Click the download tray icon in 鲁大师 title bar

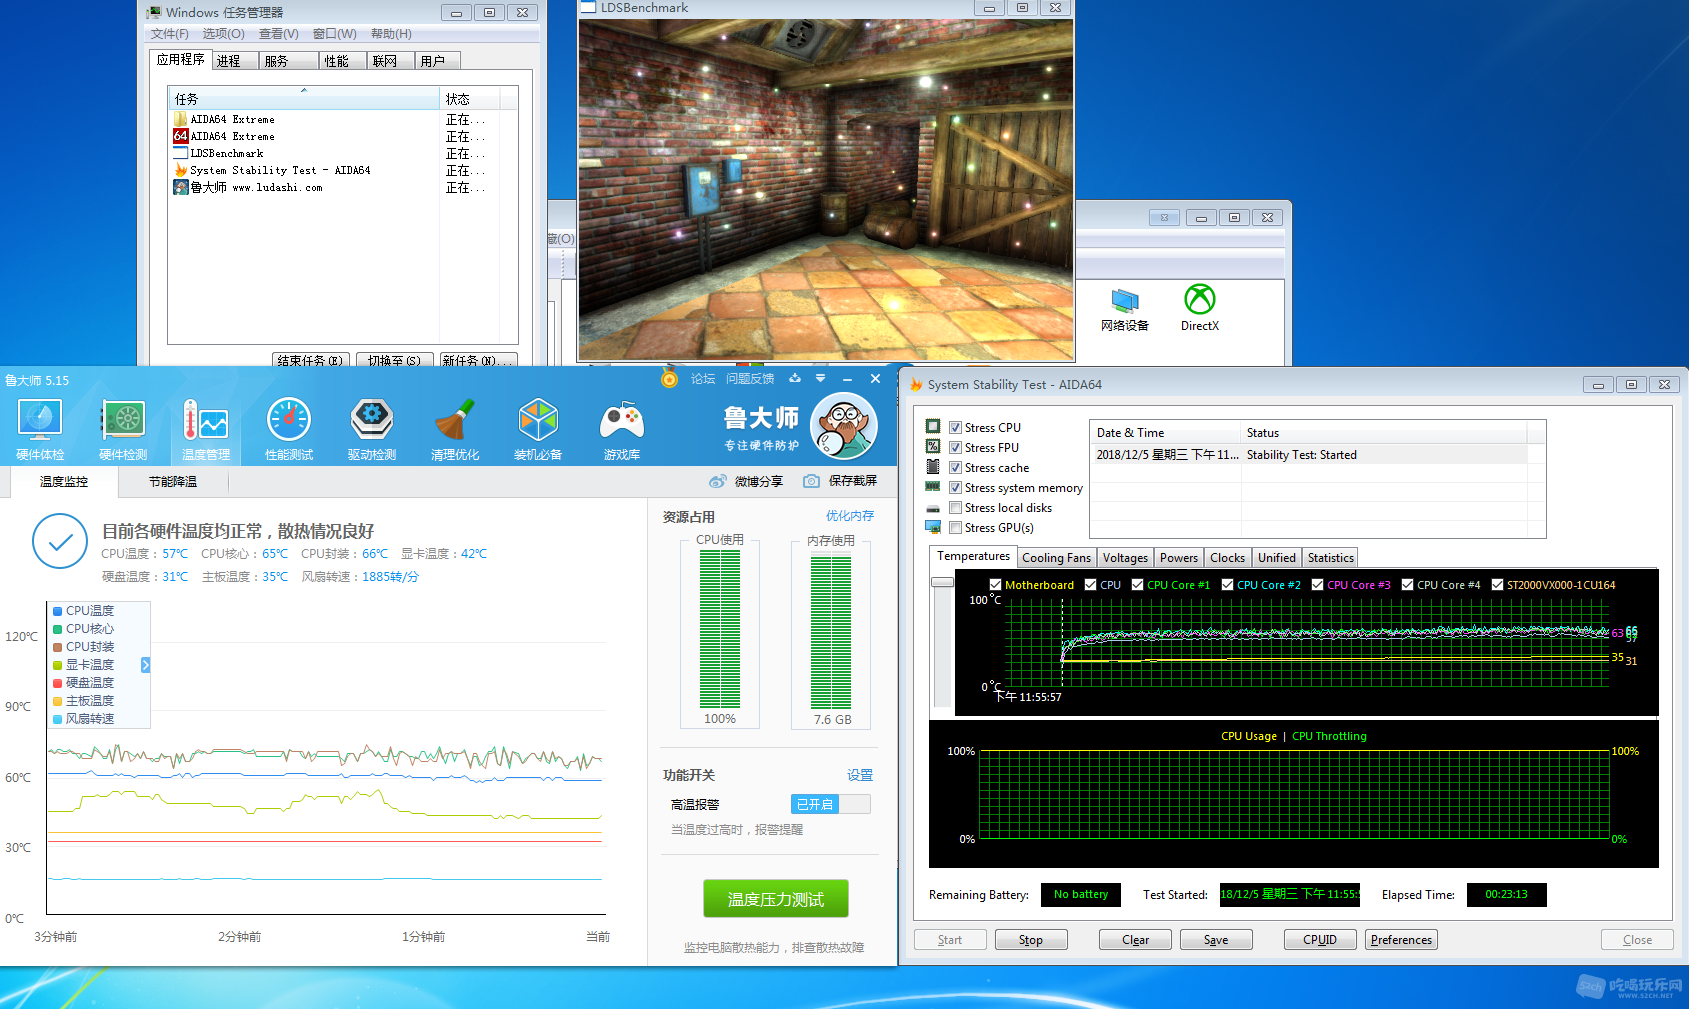click(795, 378)
